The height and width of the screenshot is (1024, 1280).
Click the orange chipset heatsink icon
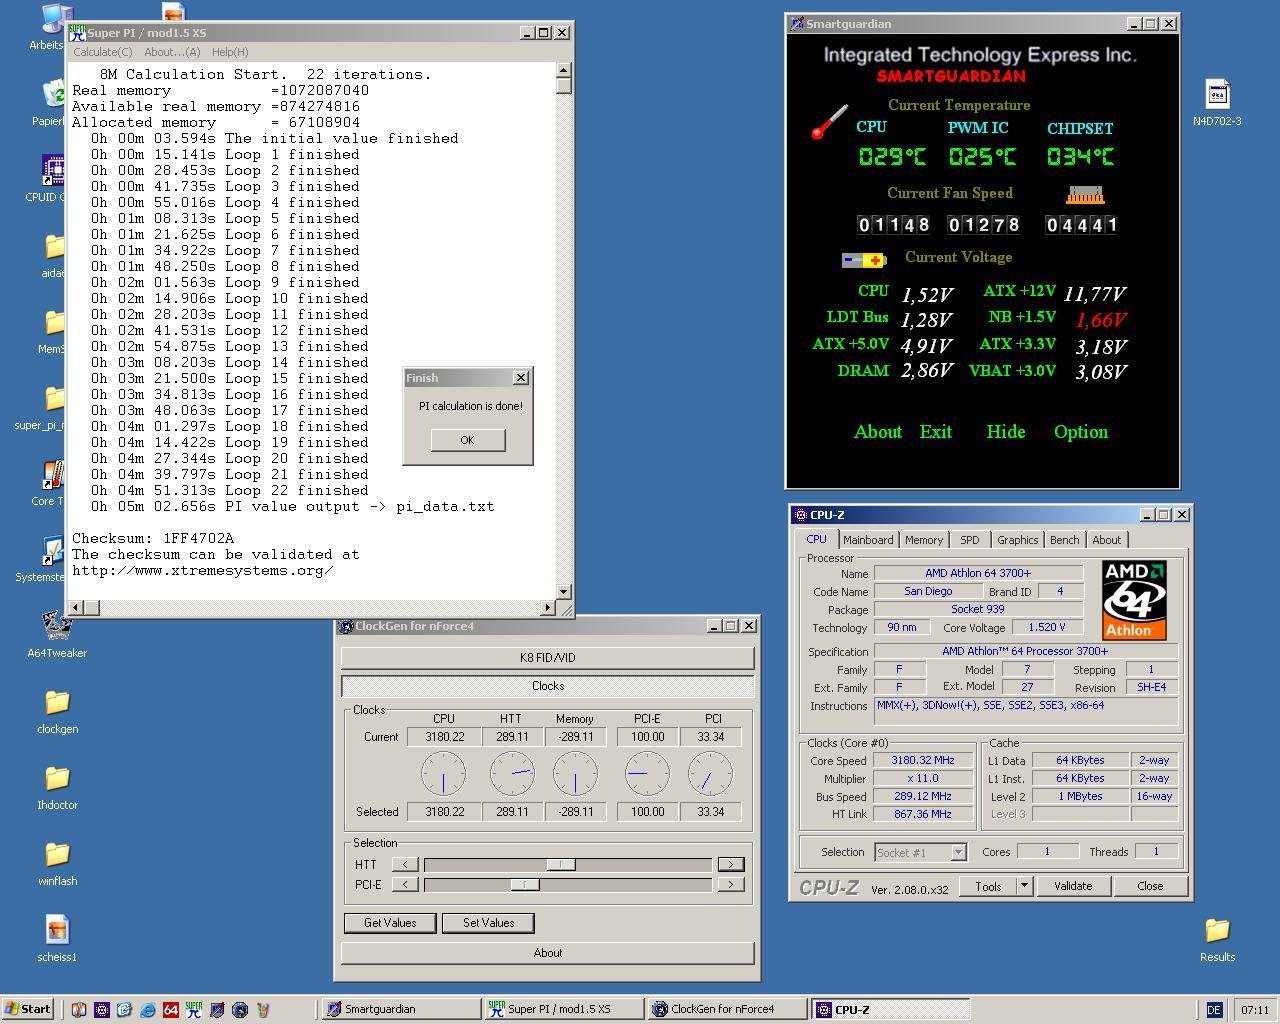pyautogui.click(x=1086, y=195)
